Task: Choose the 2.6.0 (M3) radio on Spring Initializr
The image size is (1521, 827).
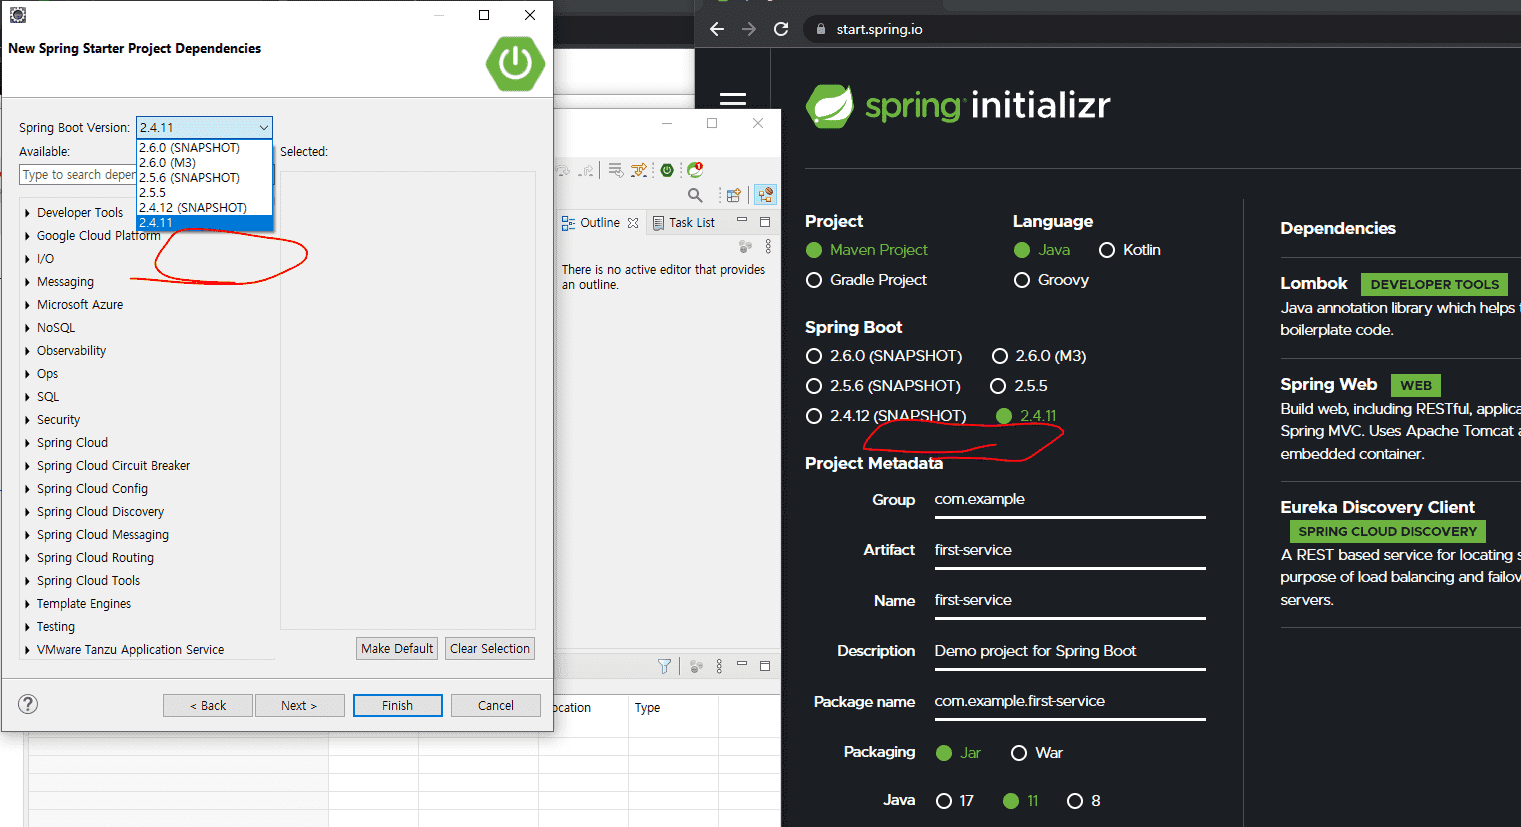Action: pyautogui.click(x=1000, y=356)
